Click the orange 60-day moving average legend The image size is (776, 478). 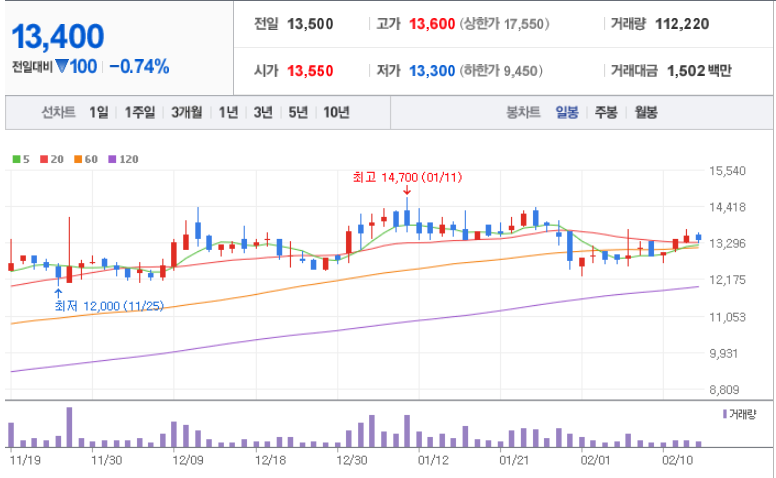coord(86,159)
